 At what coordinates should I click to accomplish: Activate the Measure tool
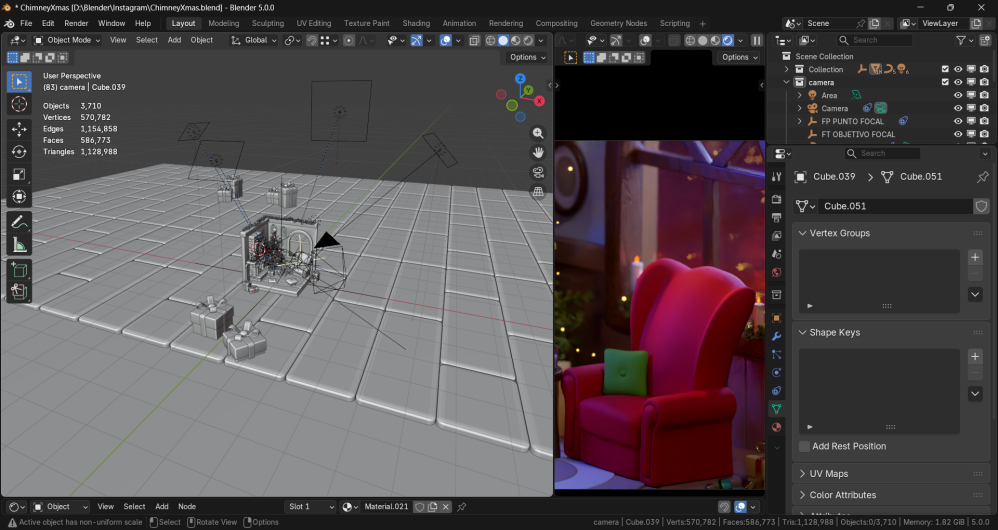[19, 245]
